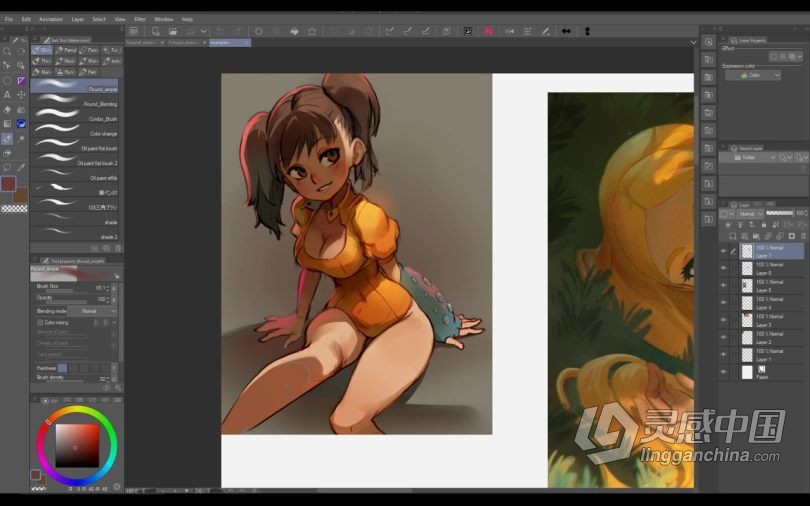Select the Oil paint flat brush 2
This screenshot has height=506, width=810.
pyautogui.click(x=74, y=160)
